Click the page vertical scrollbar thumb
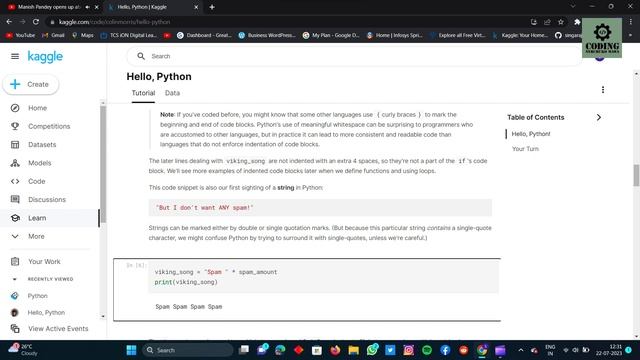Viewport: 640px width, 360px height. (636, 175)
